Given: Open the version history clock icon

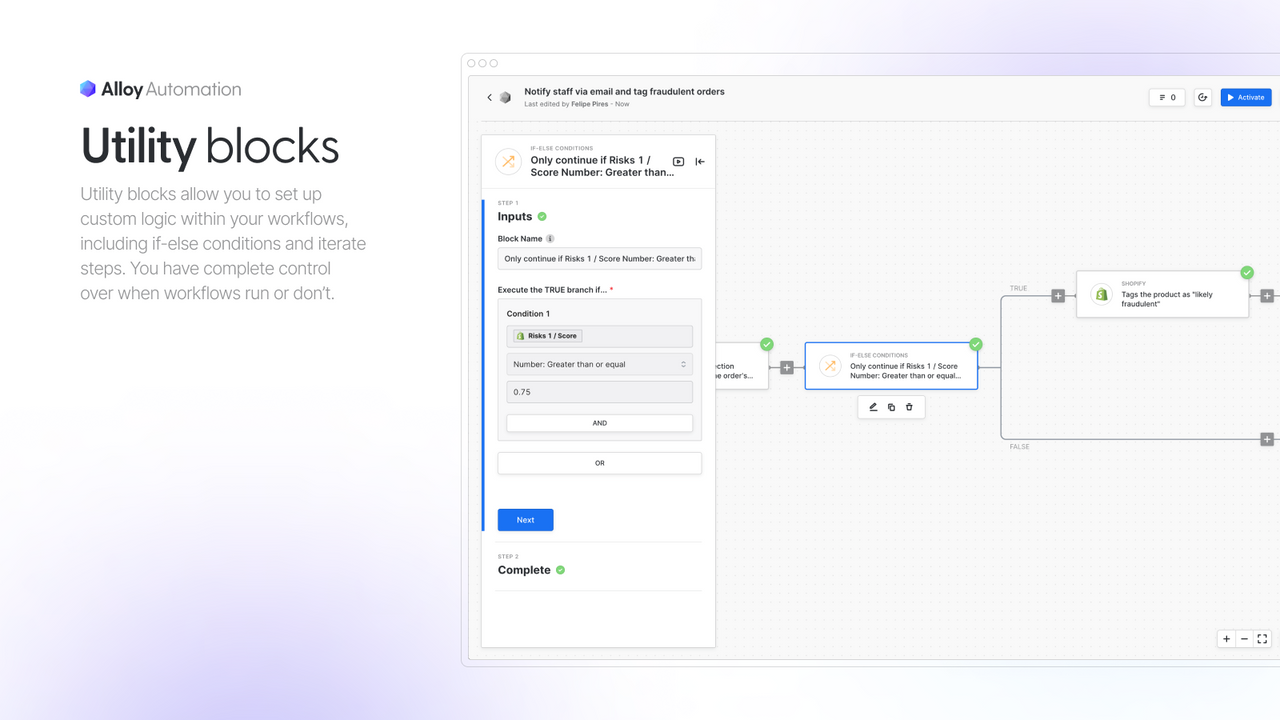Looking at the screenshot, I should pos(1203,97).
